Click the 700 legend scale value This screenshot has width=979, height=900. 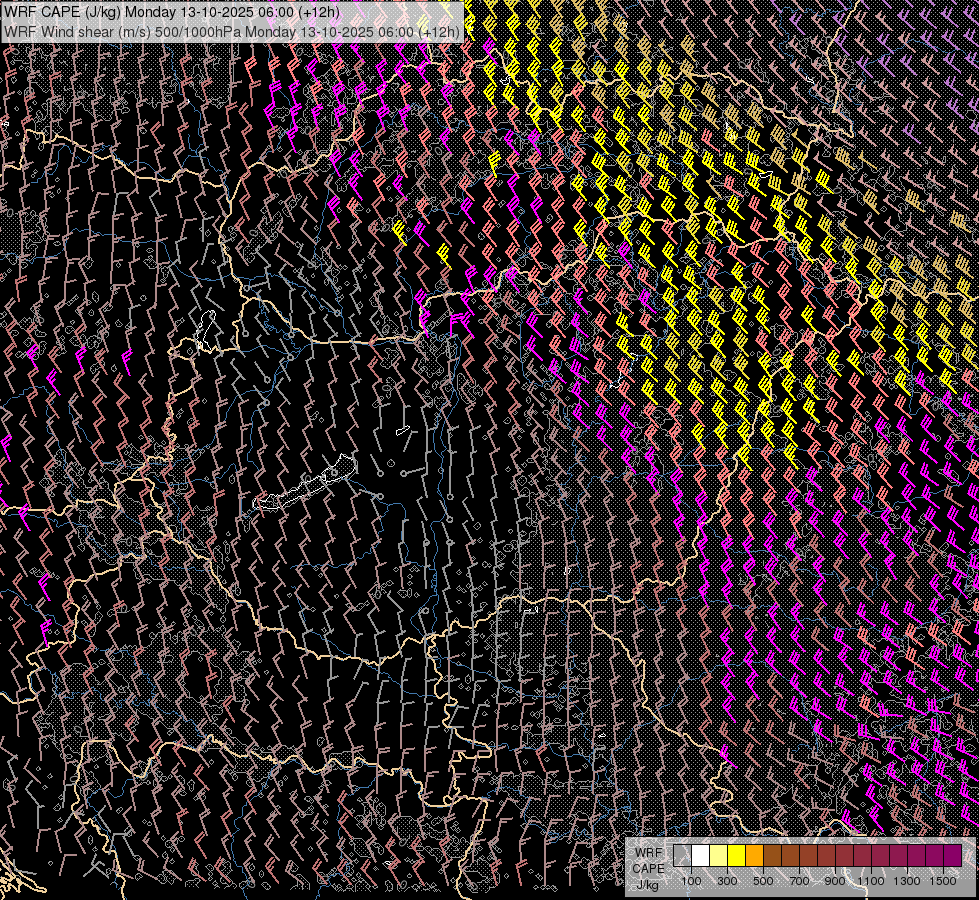[799, 881]
